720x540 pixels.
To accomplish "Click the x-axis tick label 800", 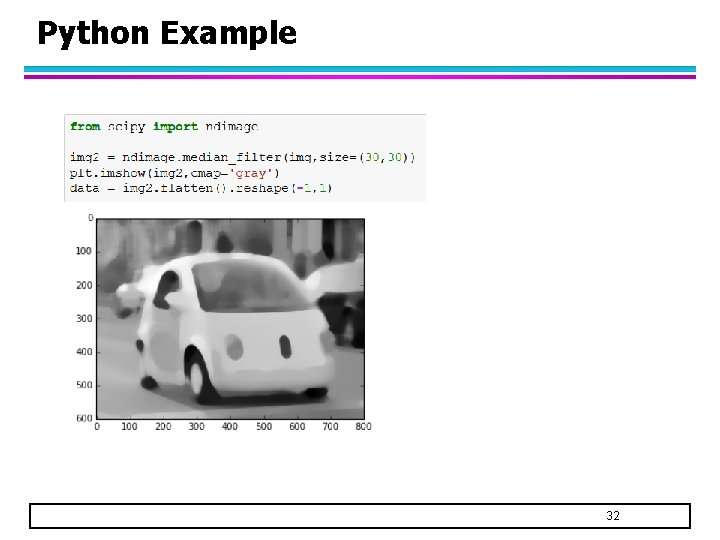I will 363,427.
